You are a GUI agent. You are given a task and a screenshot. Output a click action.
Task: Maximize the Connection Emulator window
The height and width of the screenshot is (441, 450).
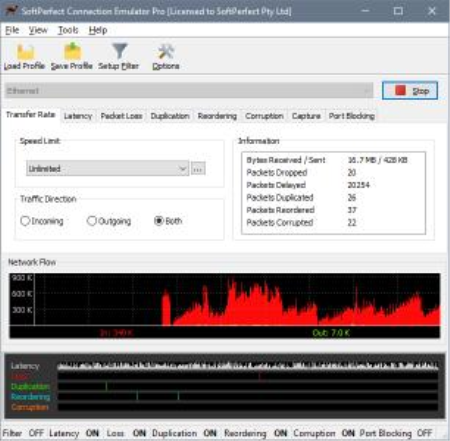[398, 11]
